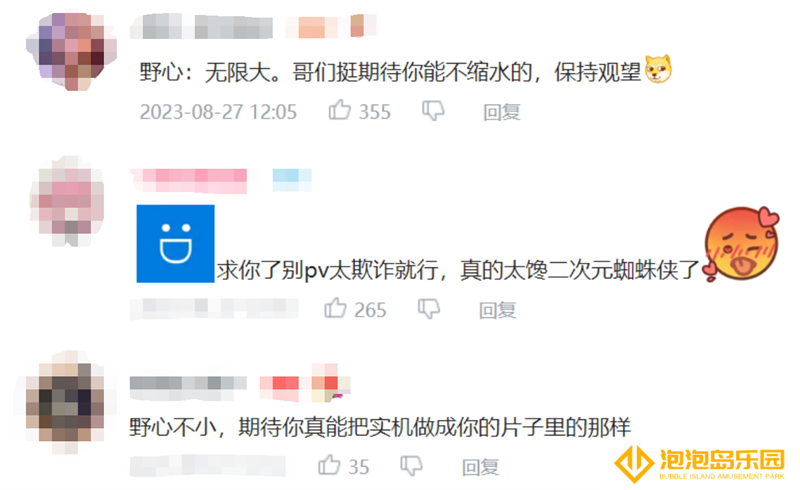Dislike the 野心不小 comment
The width and height of the screenshot is (800, 490).
(x=411, y=466)
